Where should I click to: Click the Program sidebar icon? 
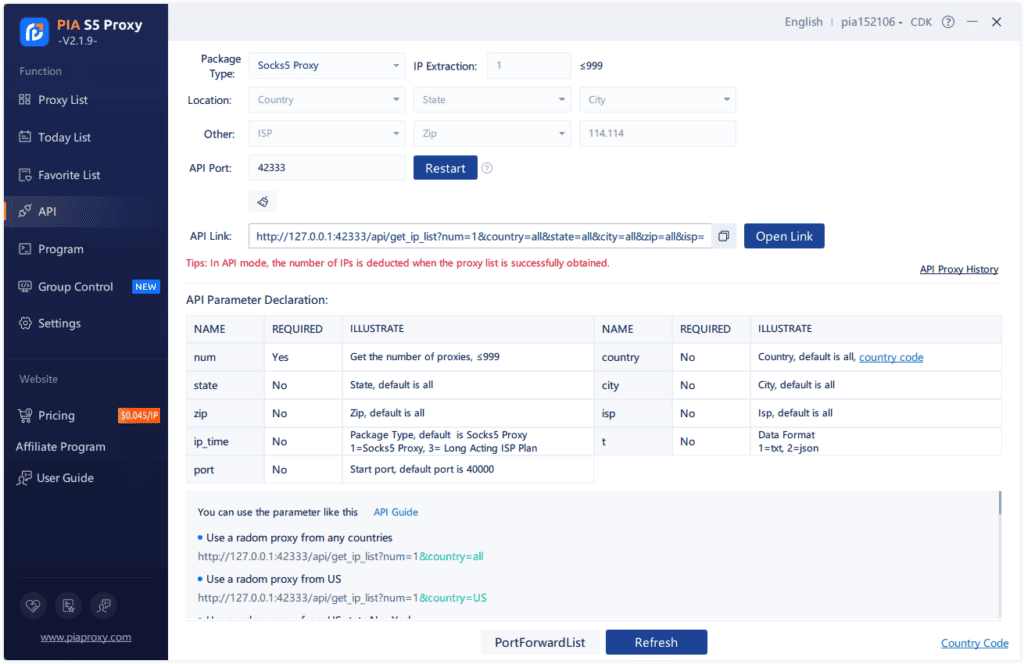24,249
